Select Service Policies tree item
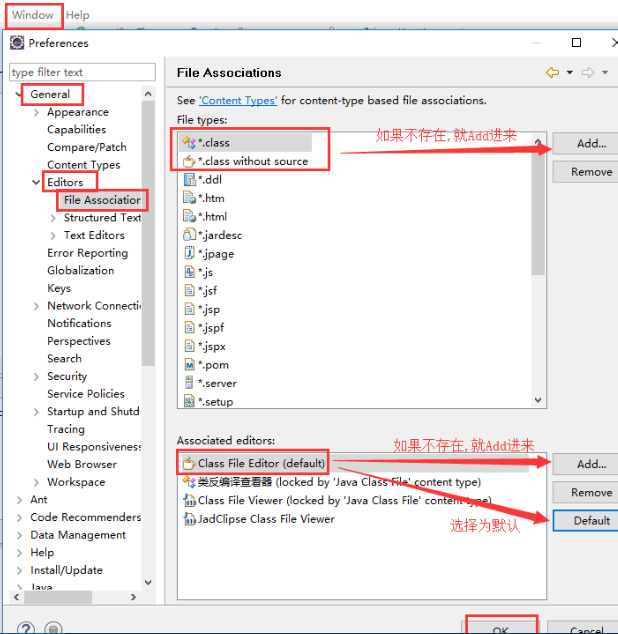The width and height of the screenshot is (618, 634). [x=86, y=394]
